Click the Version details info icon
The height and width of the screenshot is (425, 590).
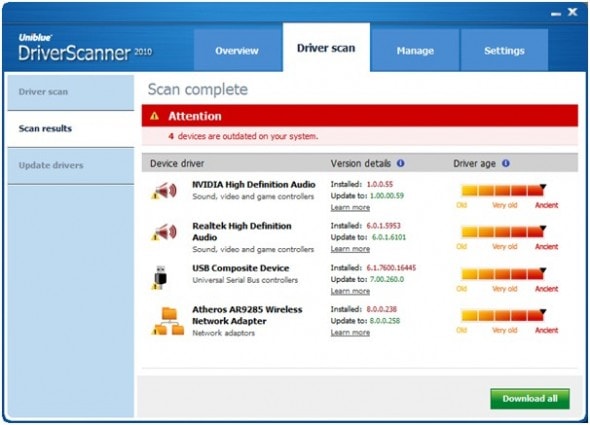[401, 163]
